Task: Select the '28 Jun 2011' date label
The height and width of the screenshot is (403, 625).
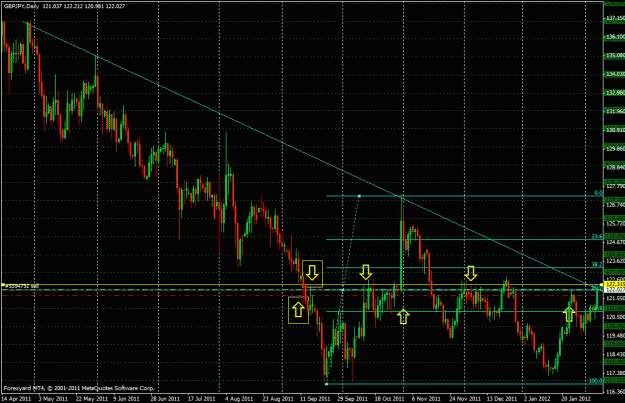Action: [x=165, y=399]
